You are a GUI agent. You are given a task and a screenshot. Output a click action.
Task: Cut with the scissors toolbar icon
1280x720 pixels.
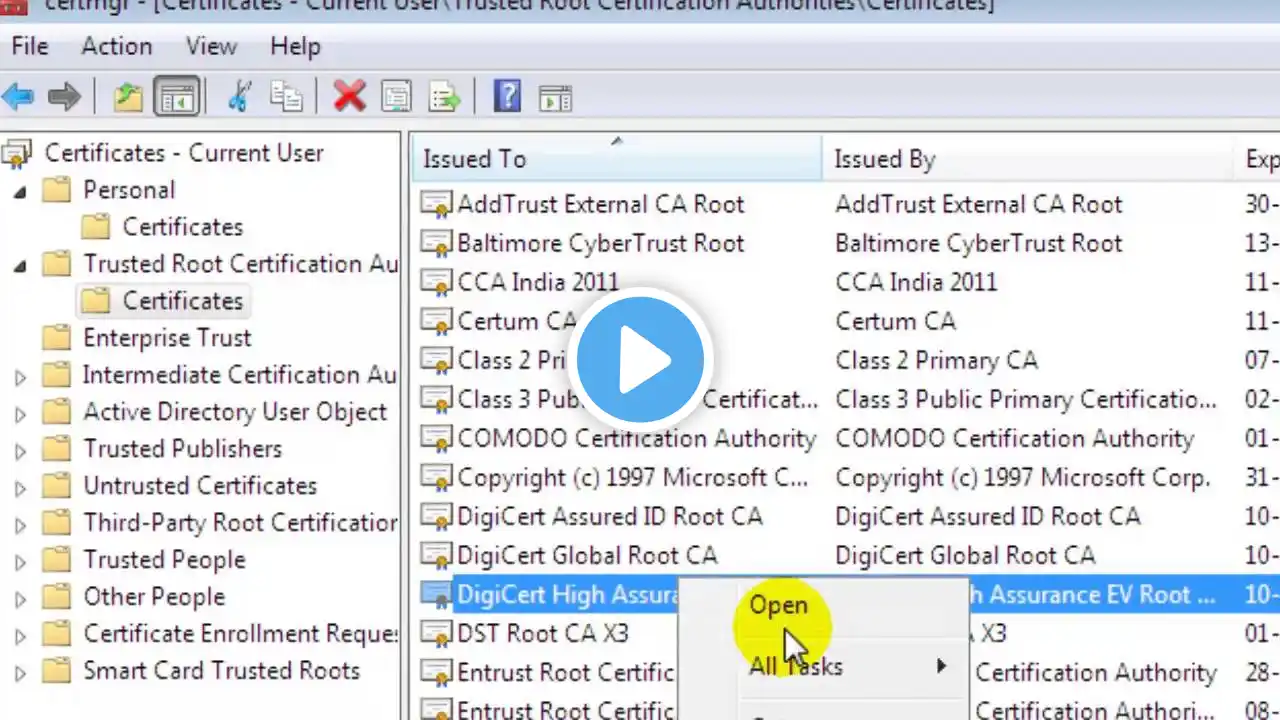240,97
